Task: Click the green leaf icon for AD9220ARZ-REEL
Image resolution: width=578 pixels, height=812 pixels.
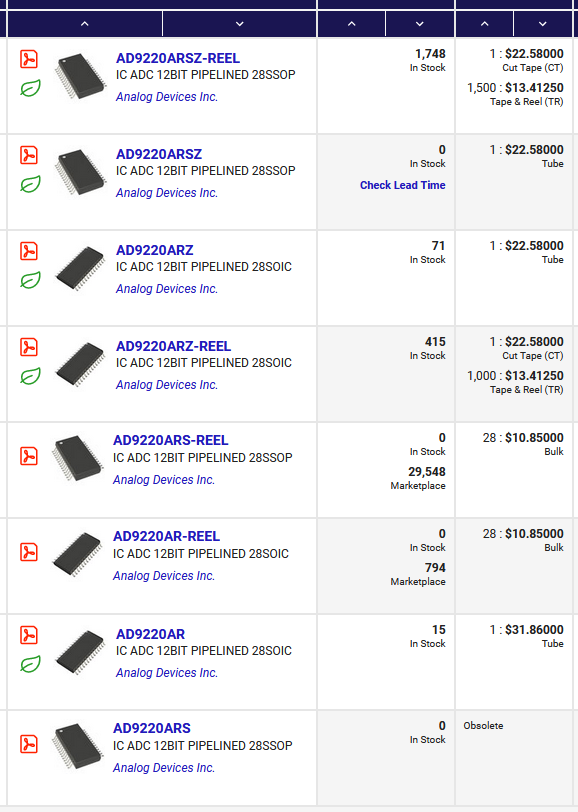Action: tap(30, 376)
